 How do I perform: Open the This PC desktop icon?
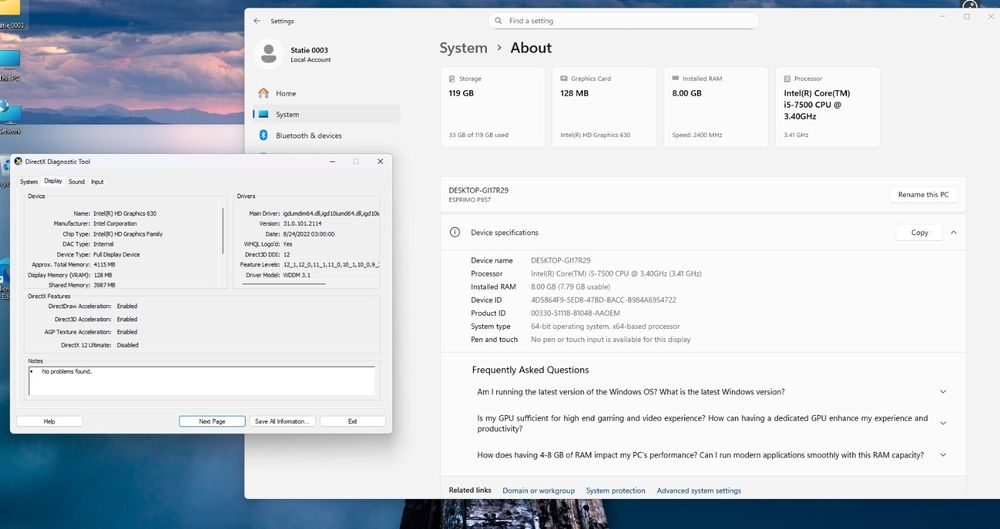tap(10, 64)
